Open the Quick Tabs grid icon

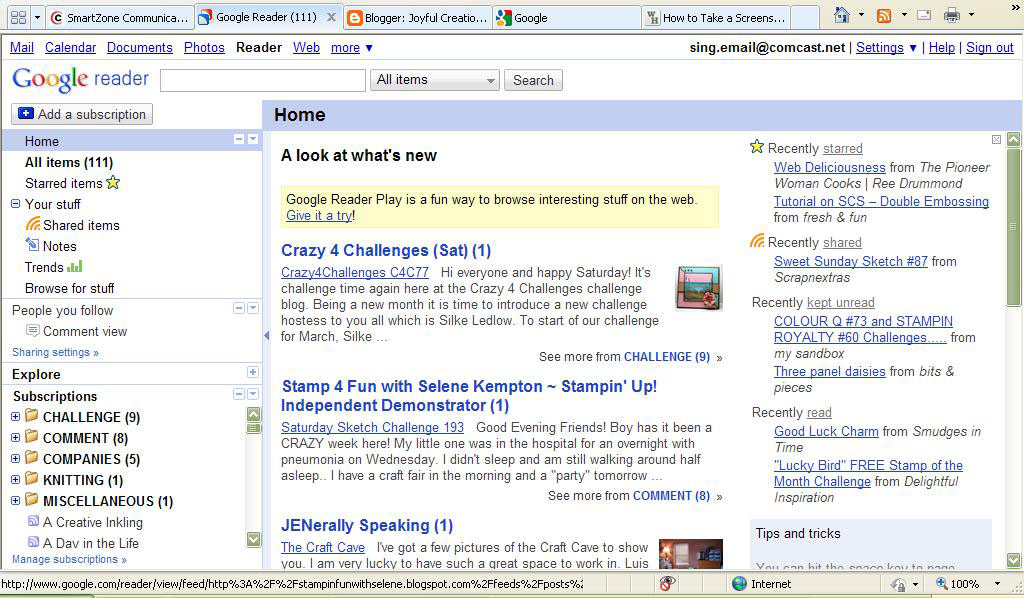pyautogui.click(x=18, y=18)
